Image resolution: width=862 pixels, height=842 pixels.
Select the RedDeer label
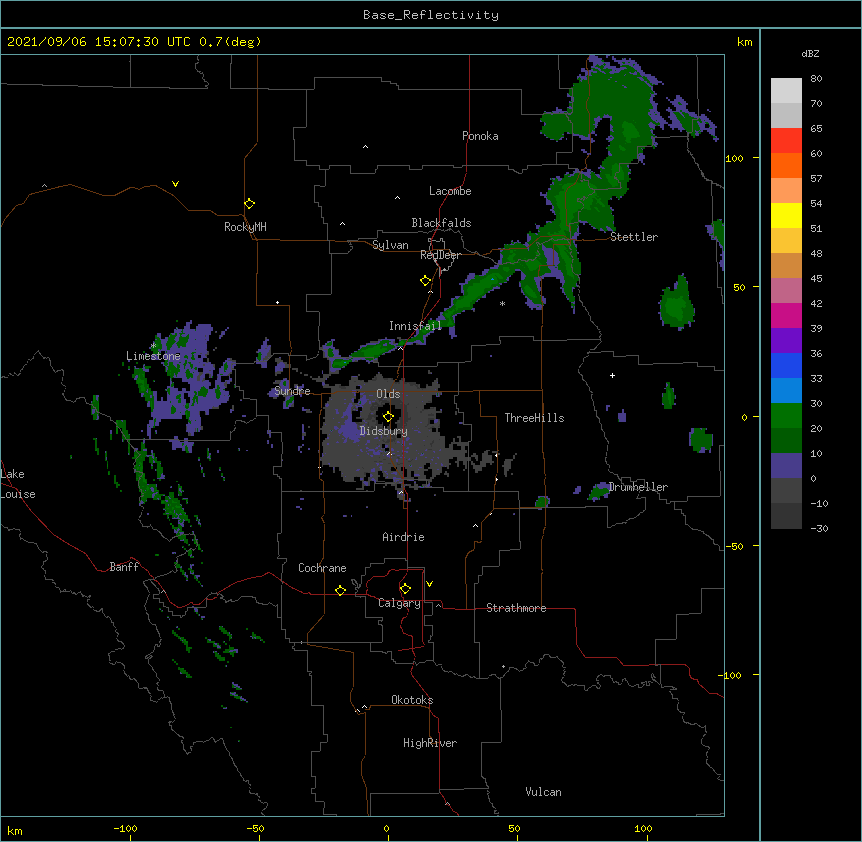[440, 255]
